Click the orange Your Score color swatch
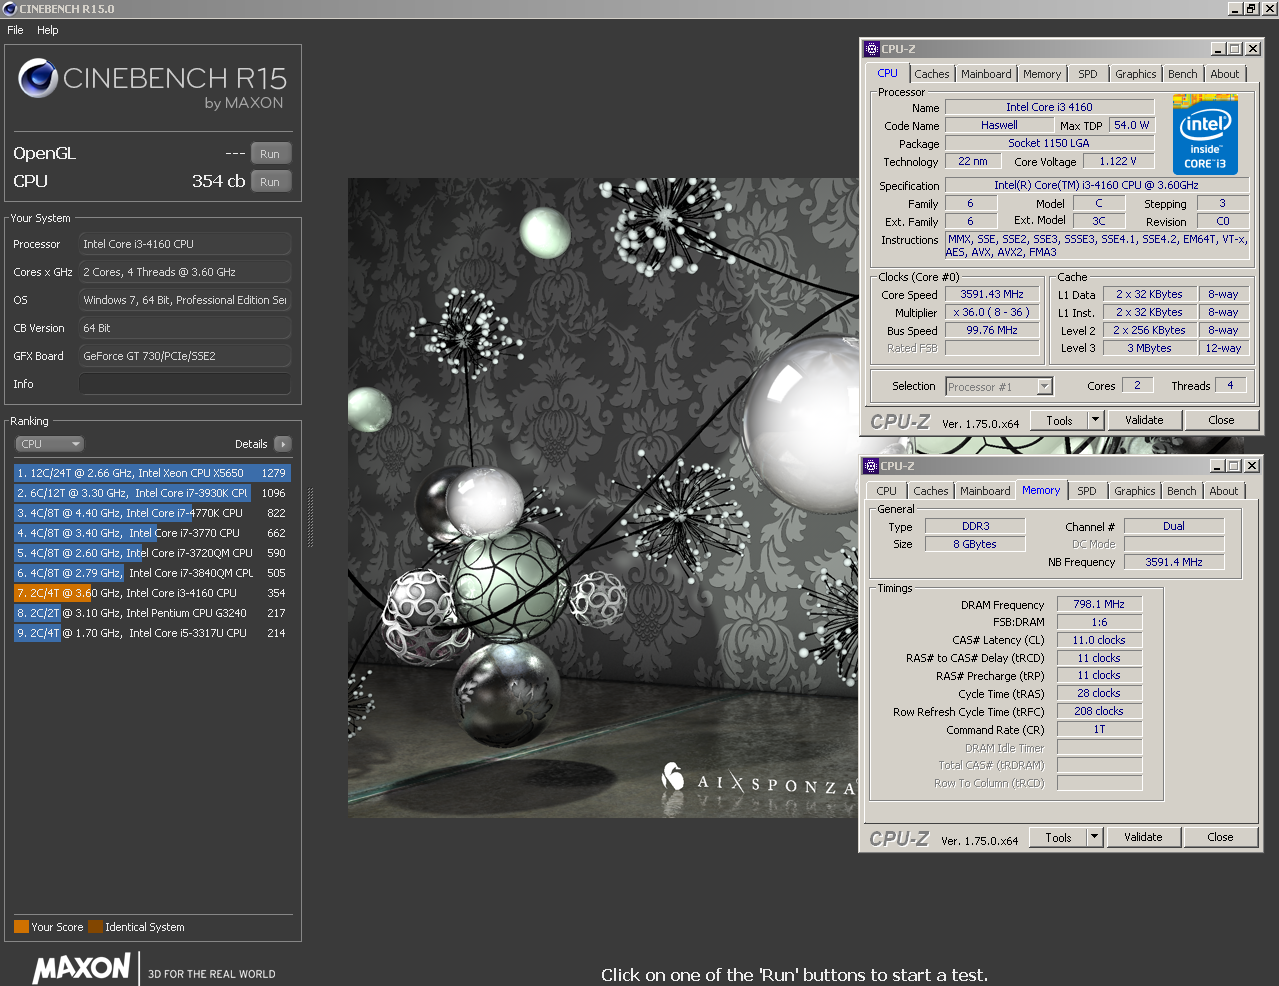This screenshot has width=1279, height=986. [x=21, y=927]
